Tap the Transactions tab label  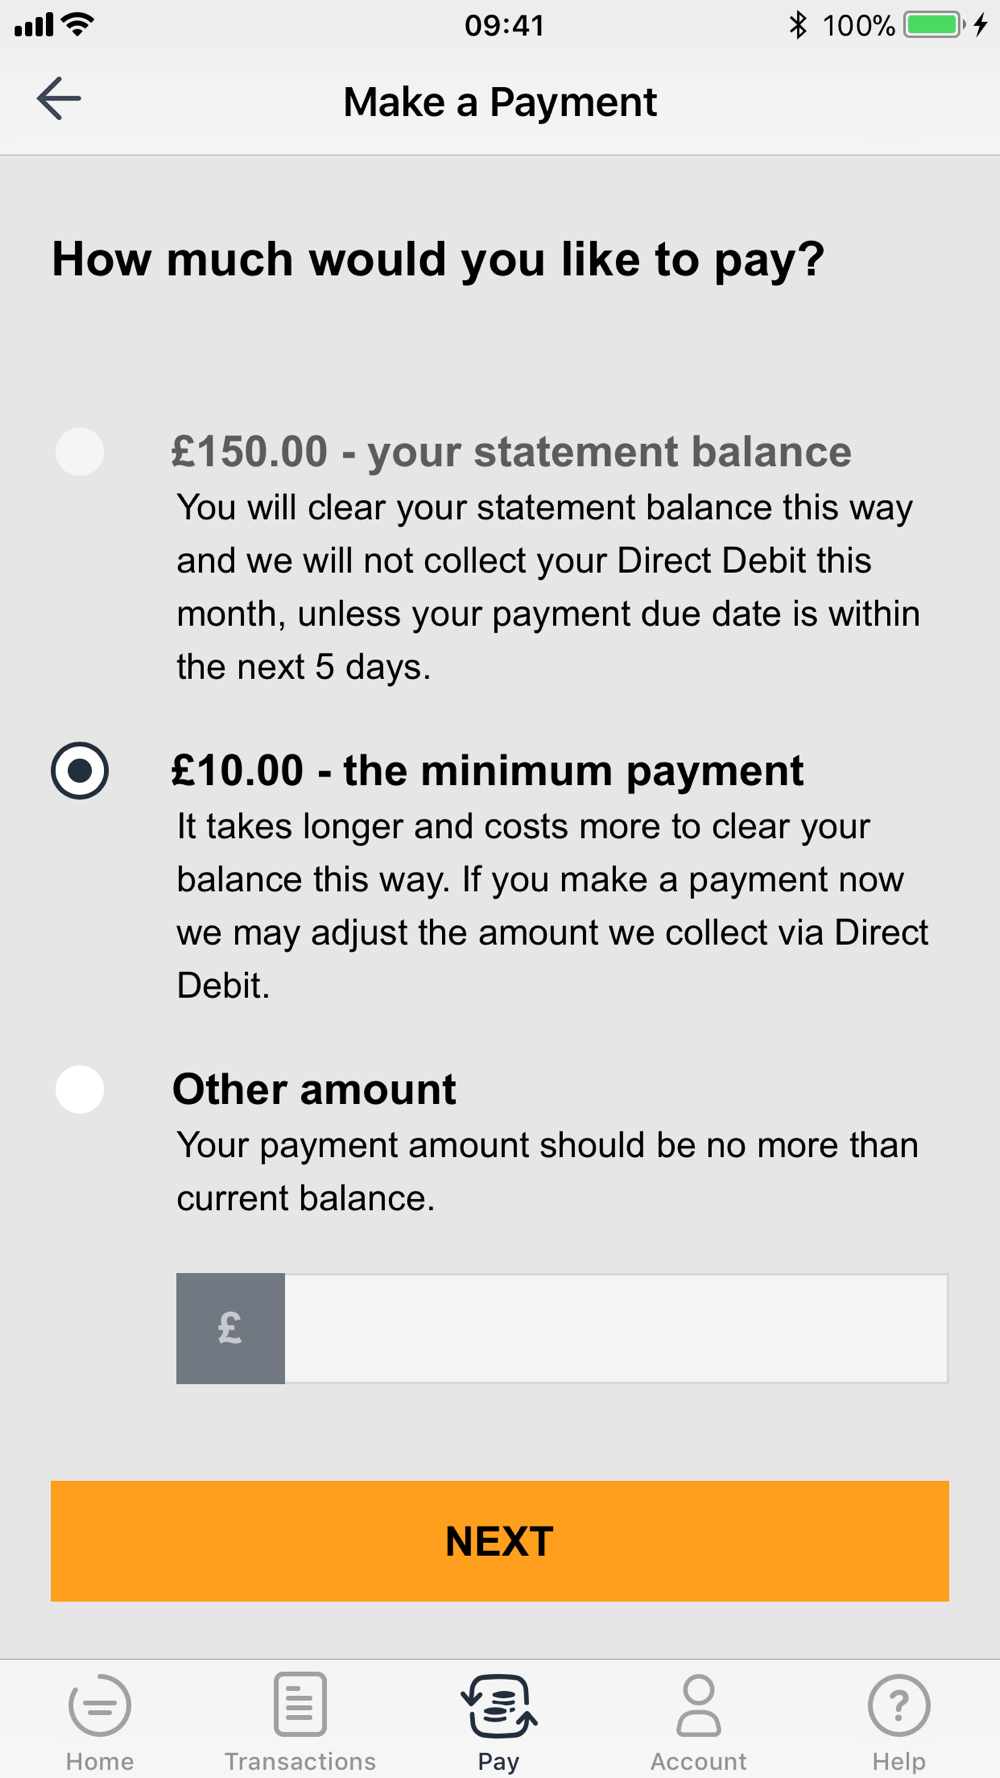tap(300, 1761)
